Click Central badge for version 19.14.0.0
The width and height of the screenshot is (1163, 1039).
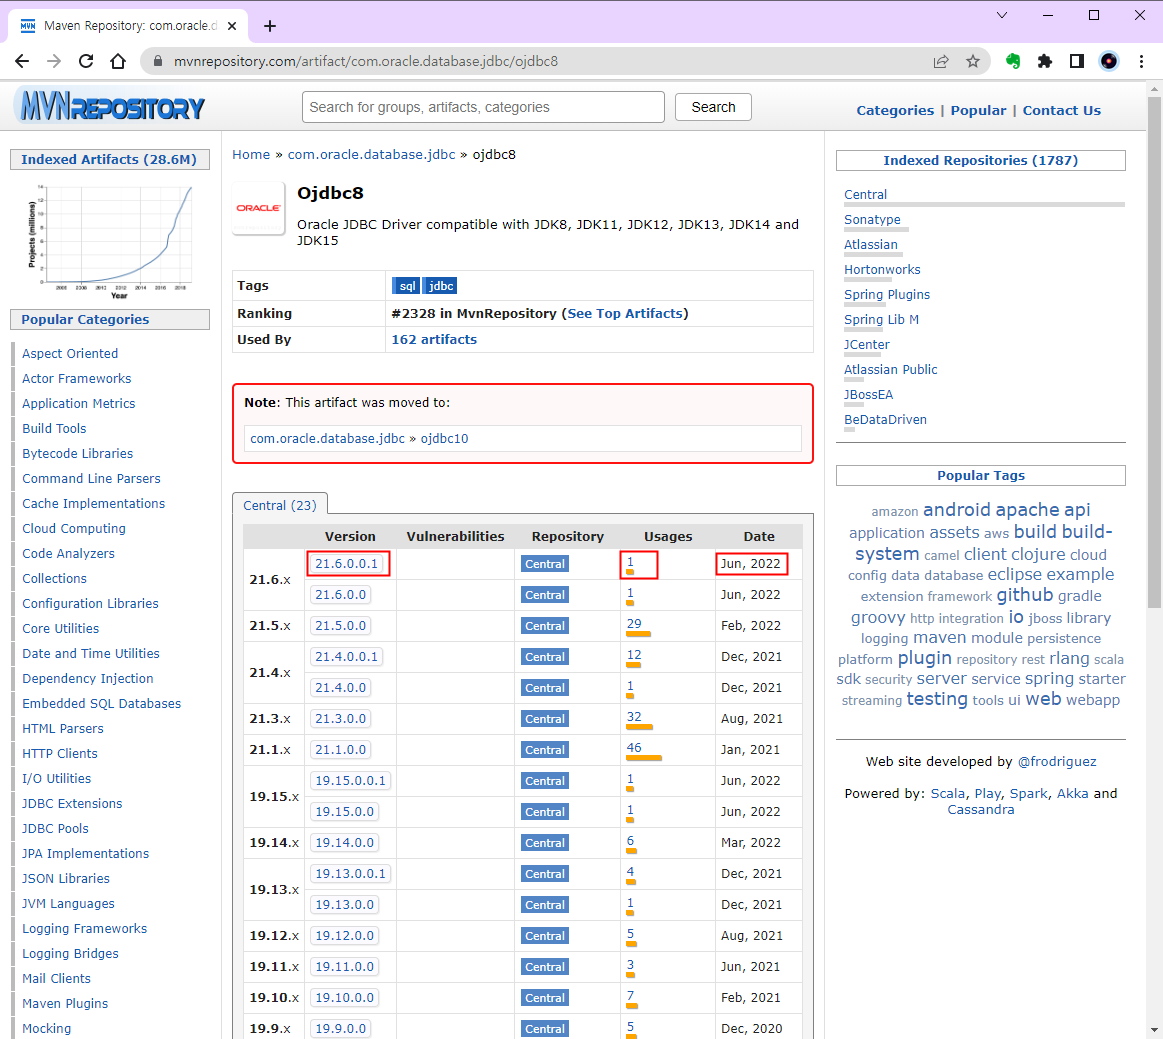(545, 843)
